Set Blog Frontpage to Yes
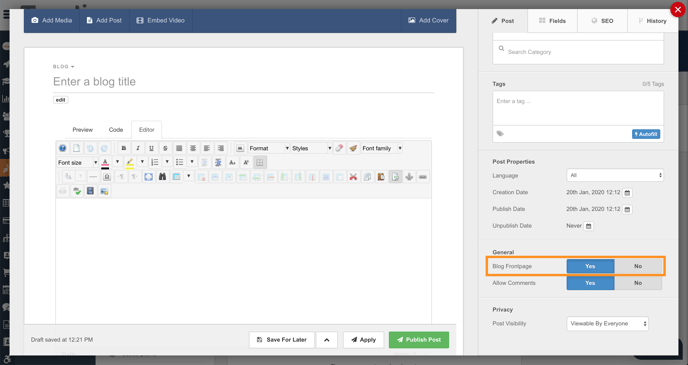688x365 pixels. (x=590, y=266)
